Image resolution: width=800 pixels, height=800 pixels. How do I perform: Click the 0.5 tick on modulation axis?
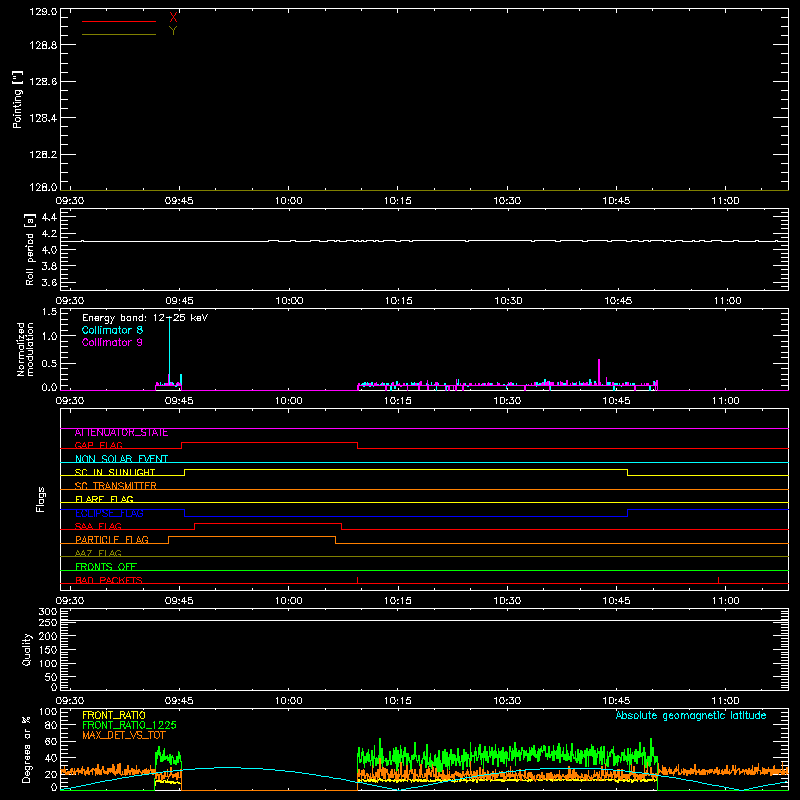[x=49, y=363]
